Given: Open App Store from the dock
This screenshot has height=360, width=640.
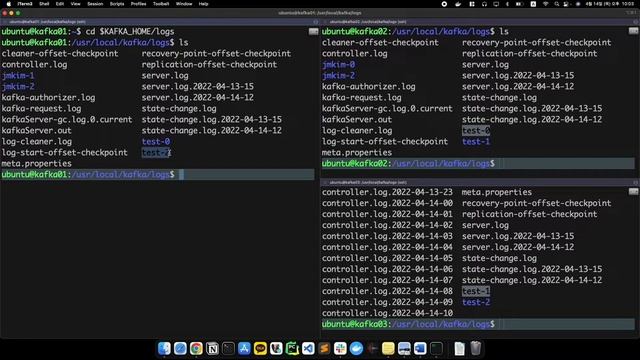Looking at the screenshot, I should pyautogui.click(x=244, y=349).
